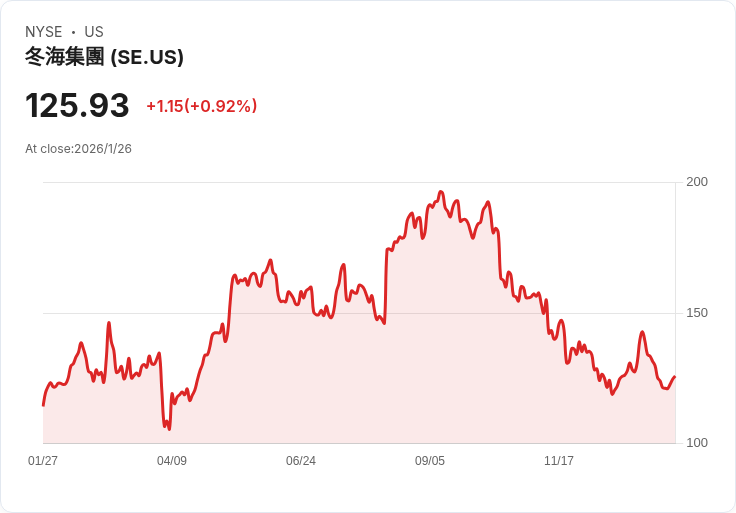Click the leftmost start of the price line
This screenshot has height=513, width=736.
[44, 405]
